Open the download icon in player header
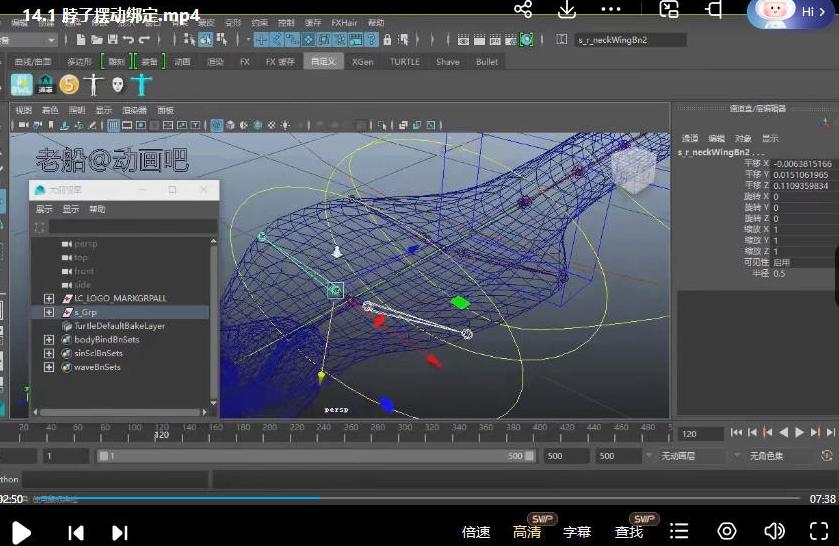Viewport: 839px width, 546px height. pos(567,10)
